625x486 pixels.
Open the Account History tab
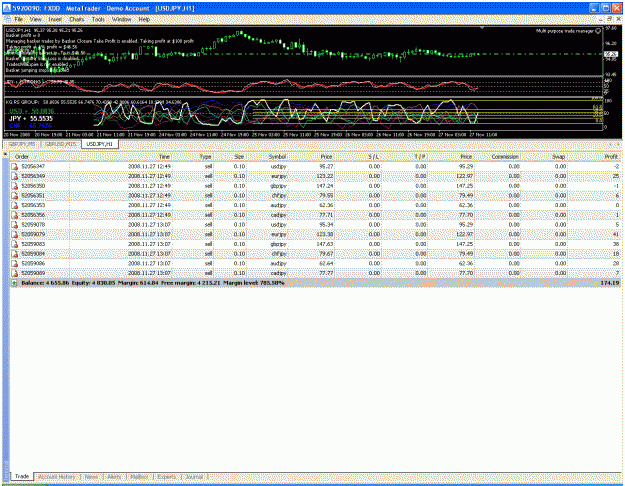(x=57, y=477)
